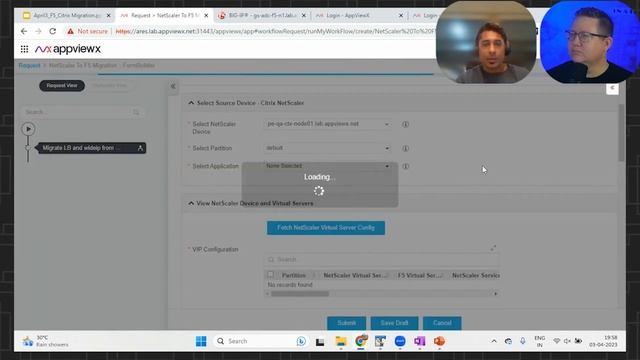This screenshot has height=360, width=640.
Task: Click the table horizontal scrollbar thumb
Action: click(300, 294)
